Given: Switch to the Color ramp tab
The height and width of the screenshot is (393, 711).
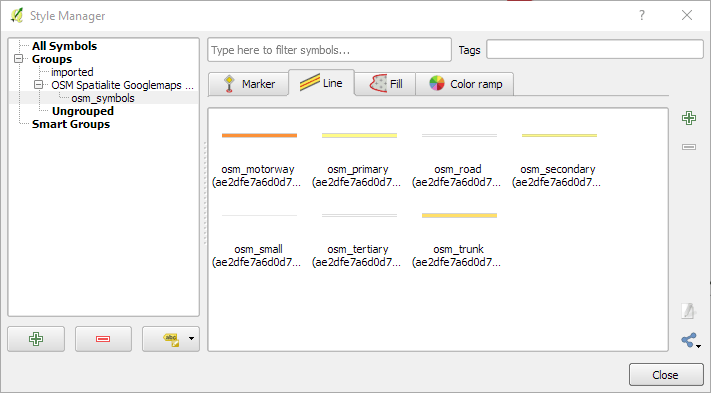Looking at the screenshot, I should click(x=465, y=84).
